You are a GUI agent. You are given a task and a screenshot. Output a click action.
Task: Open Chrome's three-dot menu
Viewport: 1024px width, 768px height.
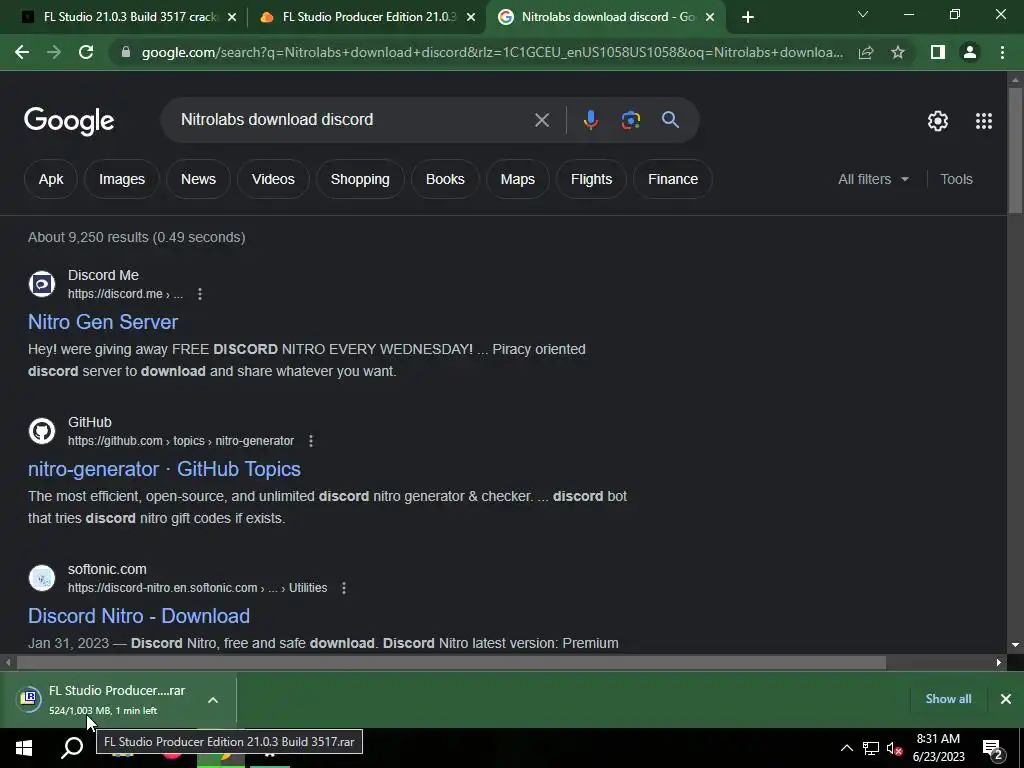[x=1002, y=52]
